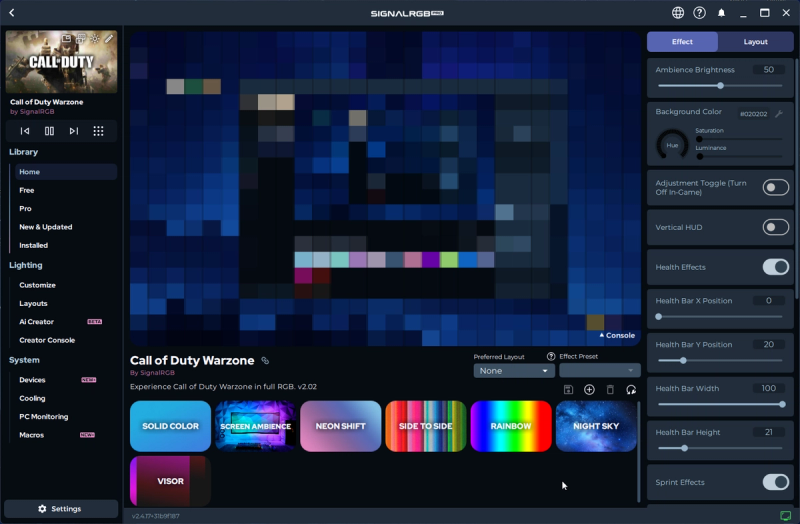The image size is (800, 524).
Task: Go back with the top-left arrow
Action: [12, 13]
